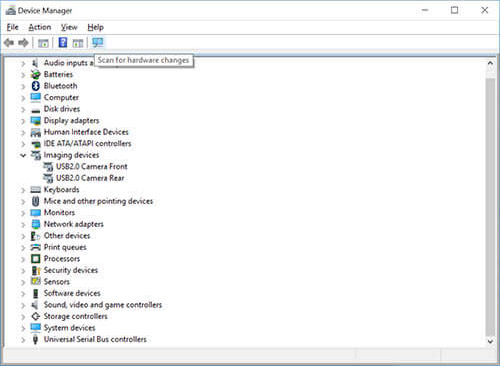Maximize the Device Manager window
500x366 pixels.
pos(454,10)
